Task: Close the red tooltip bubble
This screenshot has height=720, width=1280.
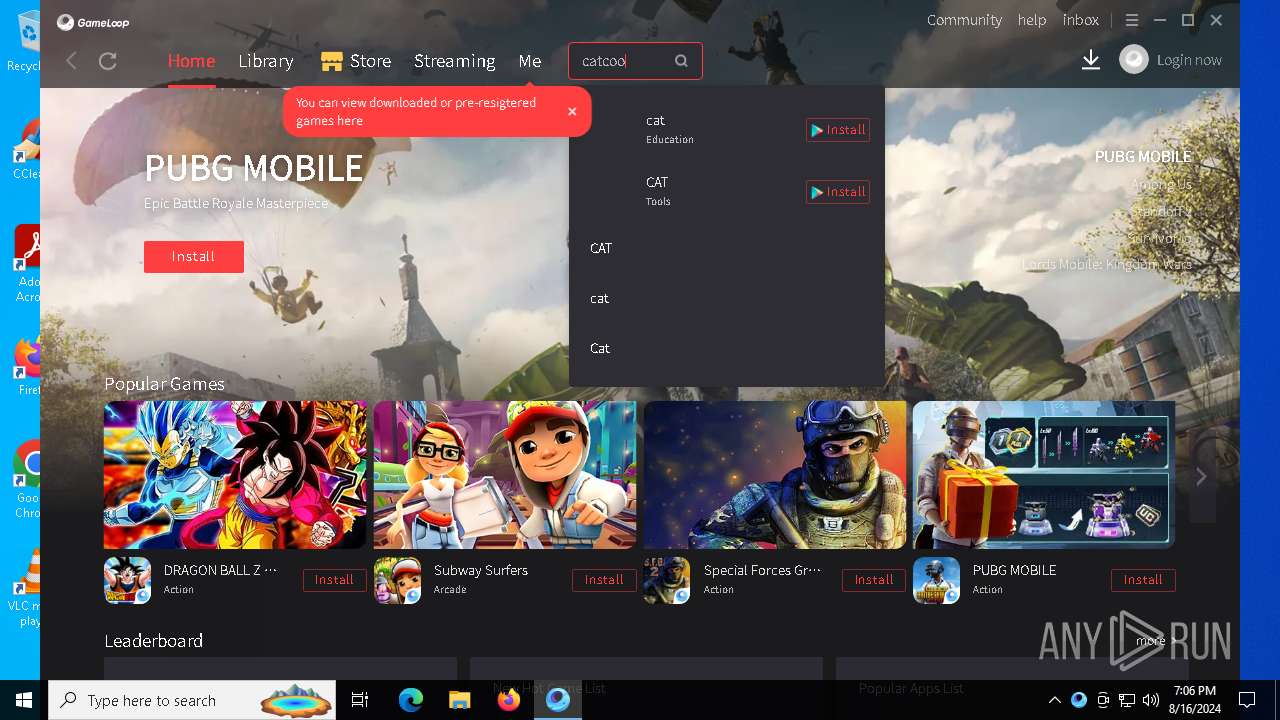Action: point(572,111)
